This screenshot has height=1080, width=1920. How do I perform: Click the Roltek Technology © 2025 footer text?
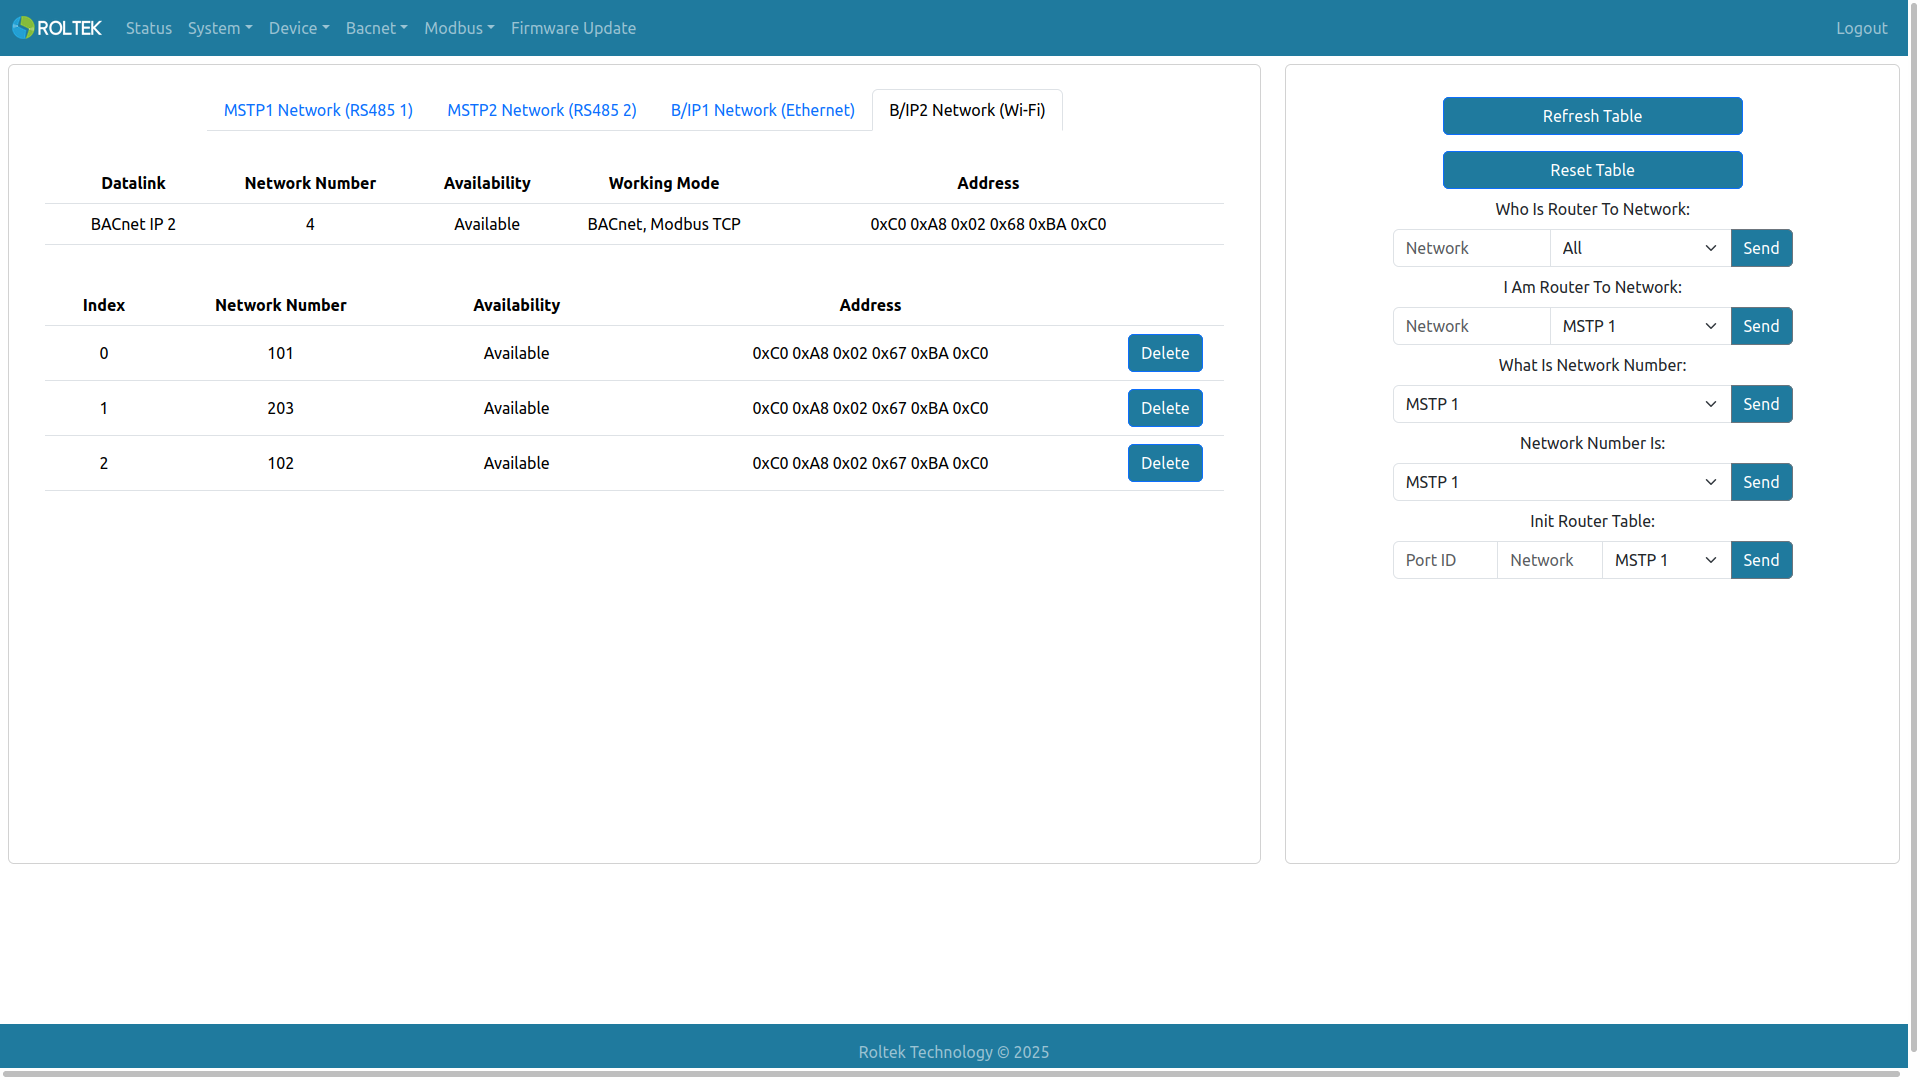click(953, 1052)
